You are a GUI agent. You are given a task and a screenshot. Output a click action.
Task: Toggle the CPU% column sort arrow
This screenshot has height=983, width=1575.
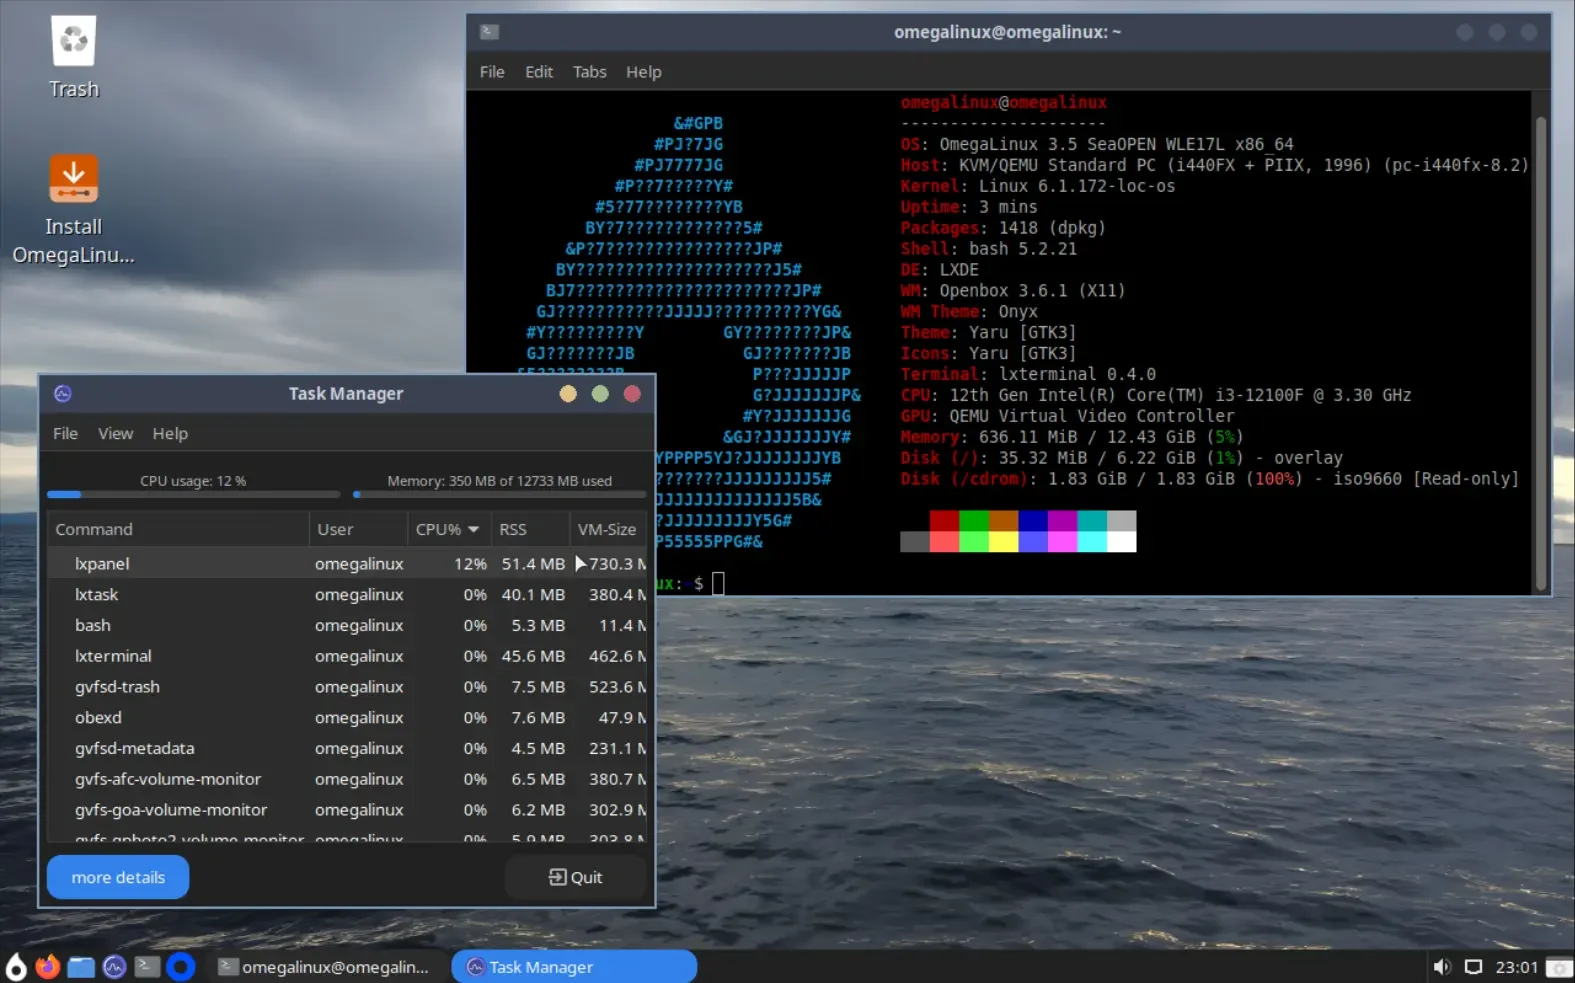[x=473, y=529]
